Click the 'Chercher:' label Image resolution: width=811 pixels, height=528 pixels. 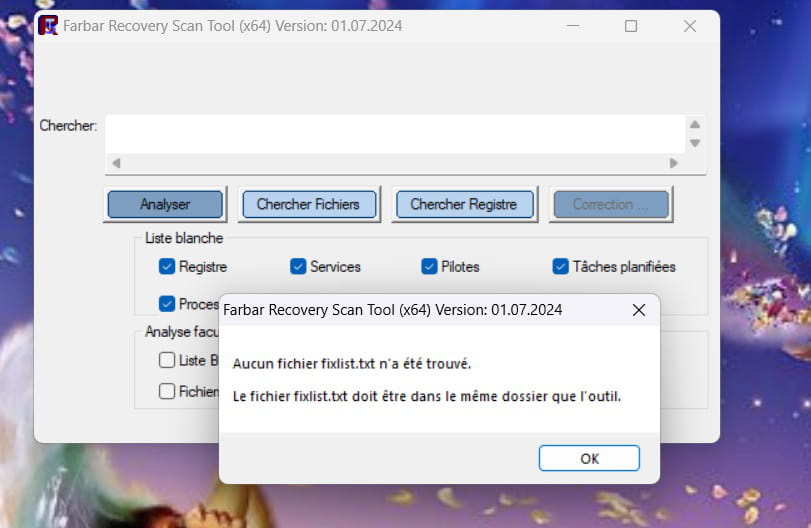tap(68, 126)
